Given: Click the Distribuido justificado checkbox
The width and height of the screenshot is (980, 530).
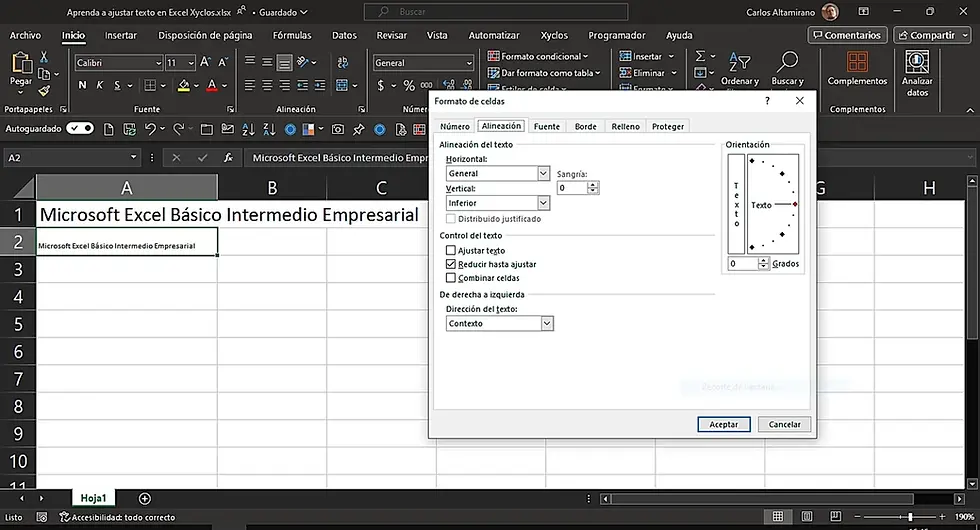Looking at the screenshot, I should 451,219.
